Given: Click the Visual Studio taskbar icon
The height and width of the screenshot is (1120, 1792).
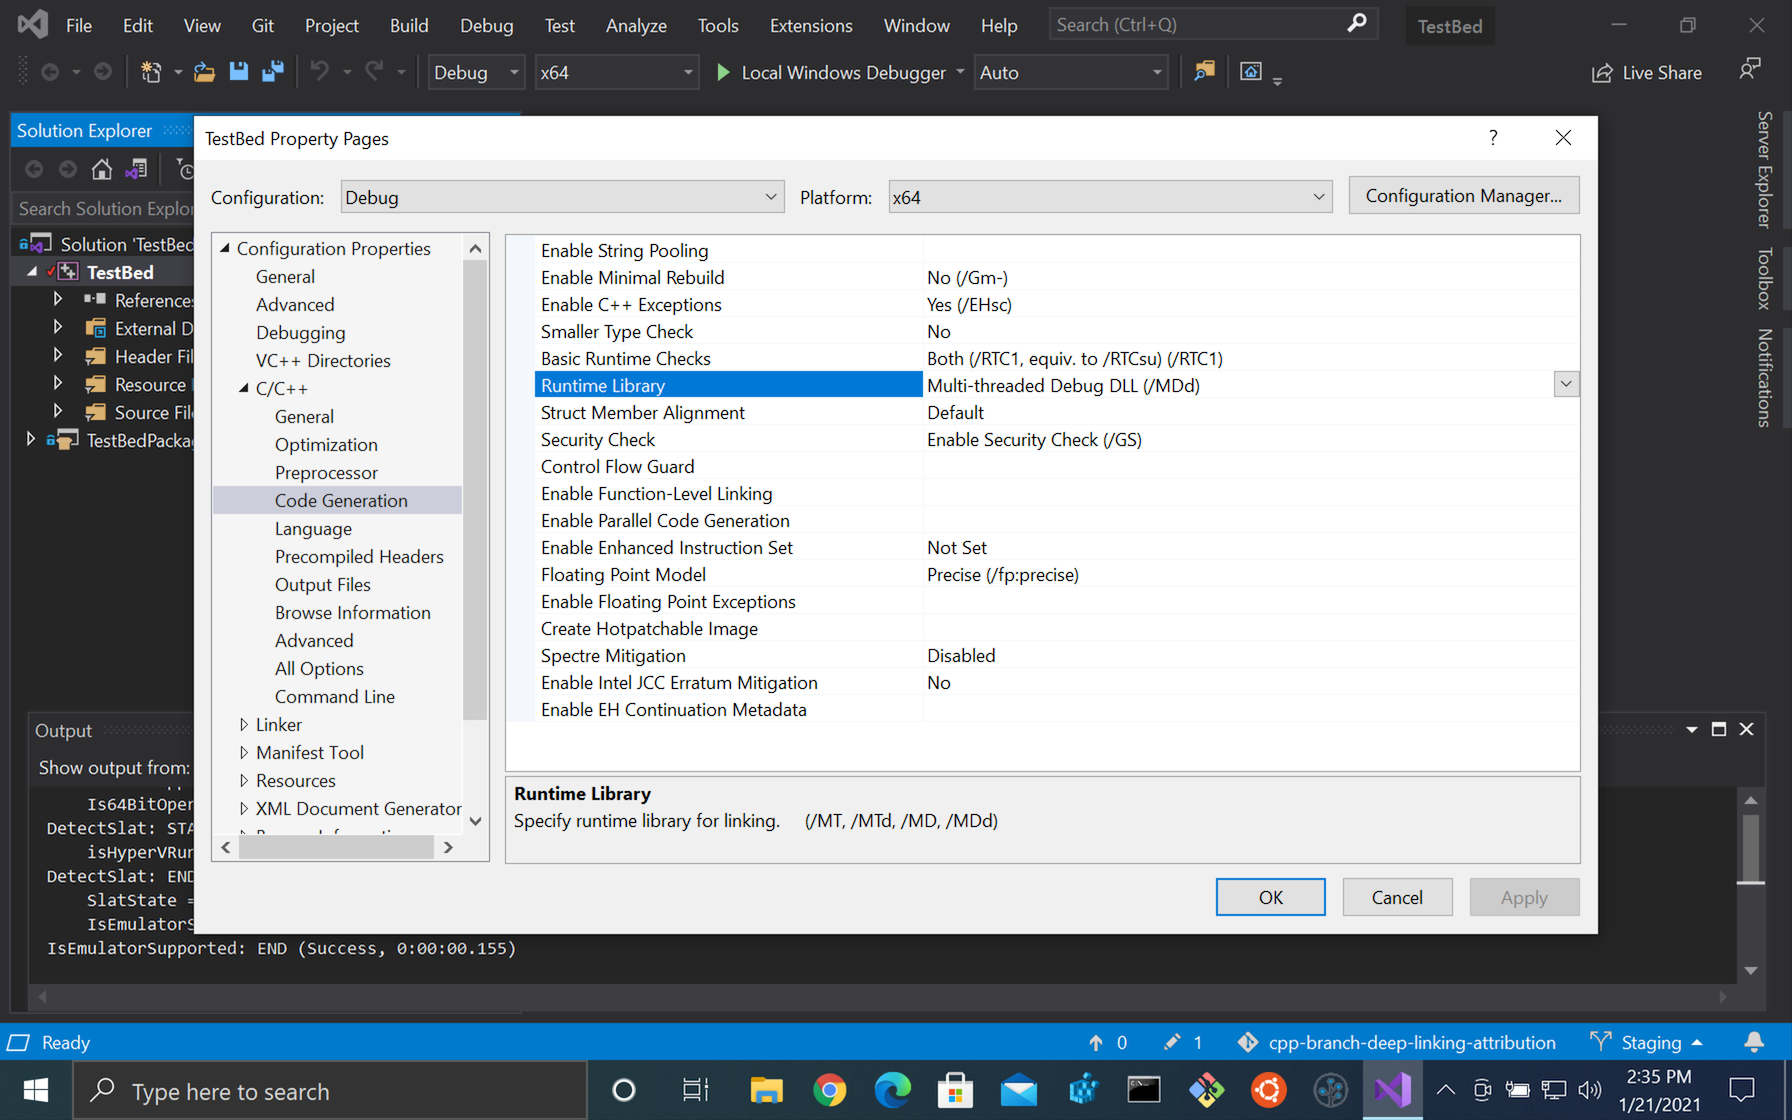Looking at the screenshot, I should tap(1392, 1090).
